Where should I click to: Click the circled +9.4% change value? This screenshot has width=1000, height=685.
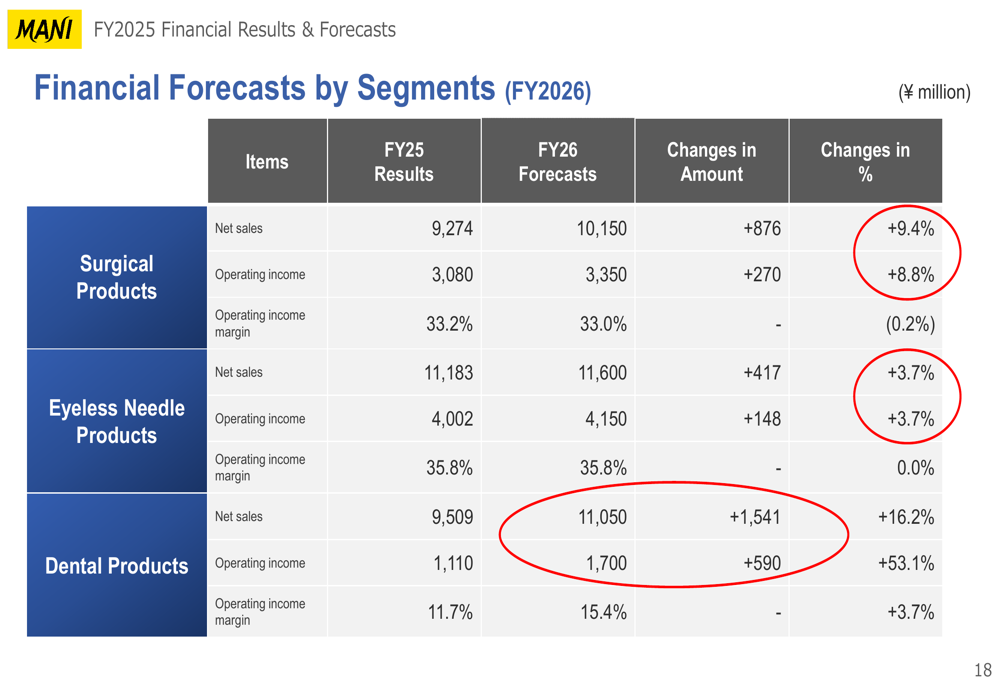click(x=910, y=229)
